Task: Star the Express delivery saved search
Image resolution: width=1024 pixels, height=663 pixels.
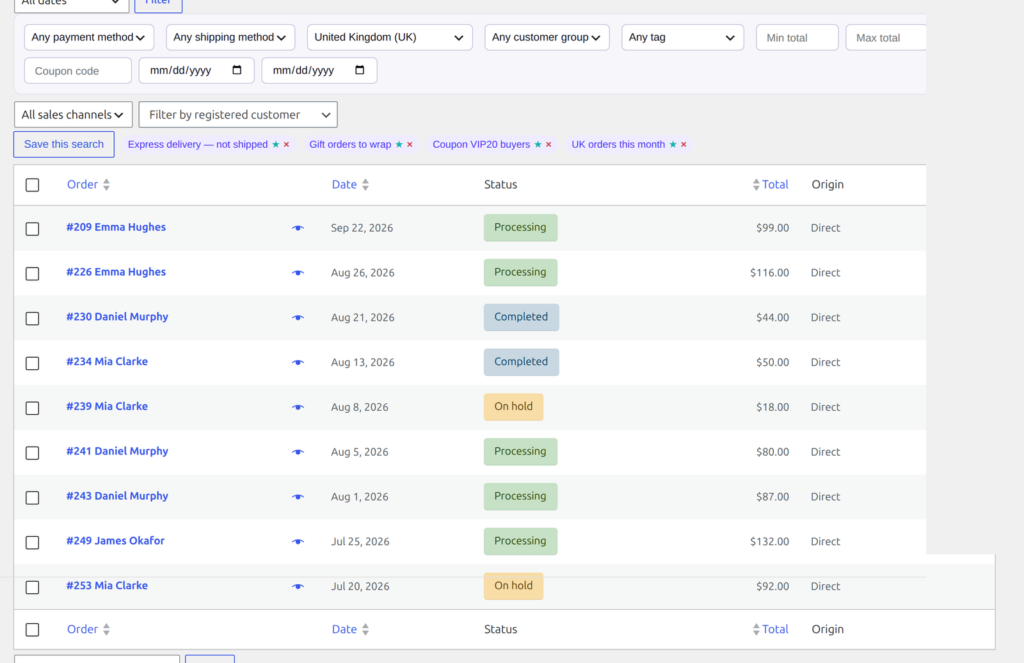Action: pyautogui.click(x=276, y=144)
